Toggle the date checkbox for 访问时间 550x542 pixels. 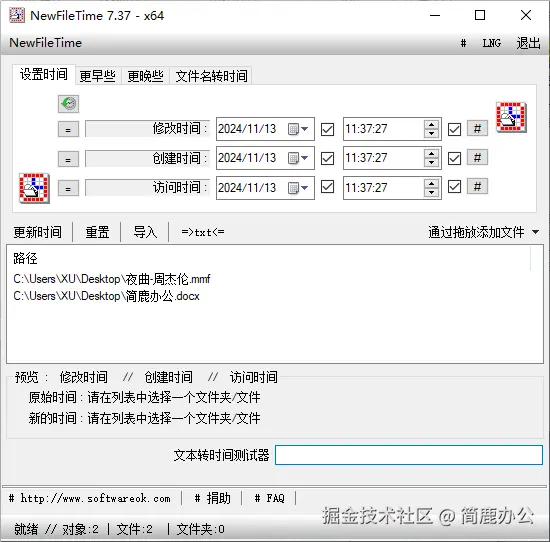pos(327,187)
